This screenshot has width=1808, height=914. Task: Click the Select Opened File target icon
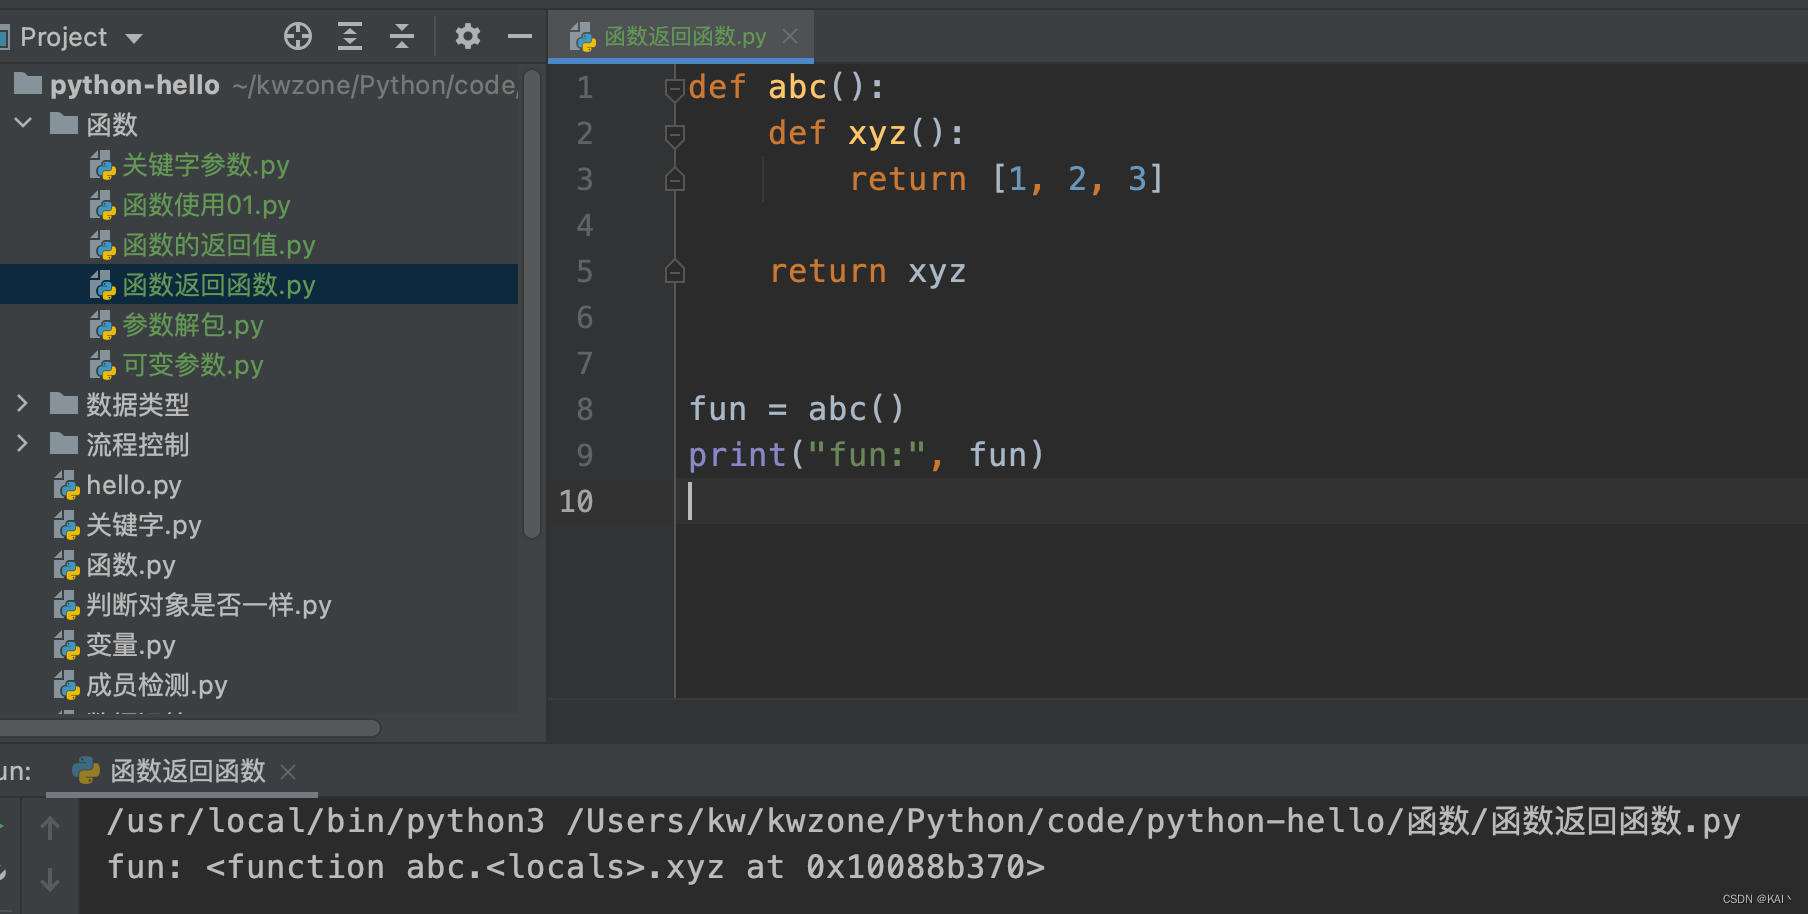tap(298, 37)
